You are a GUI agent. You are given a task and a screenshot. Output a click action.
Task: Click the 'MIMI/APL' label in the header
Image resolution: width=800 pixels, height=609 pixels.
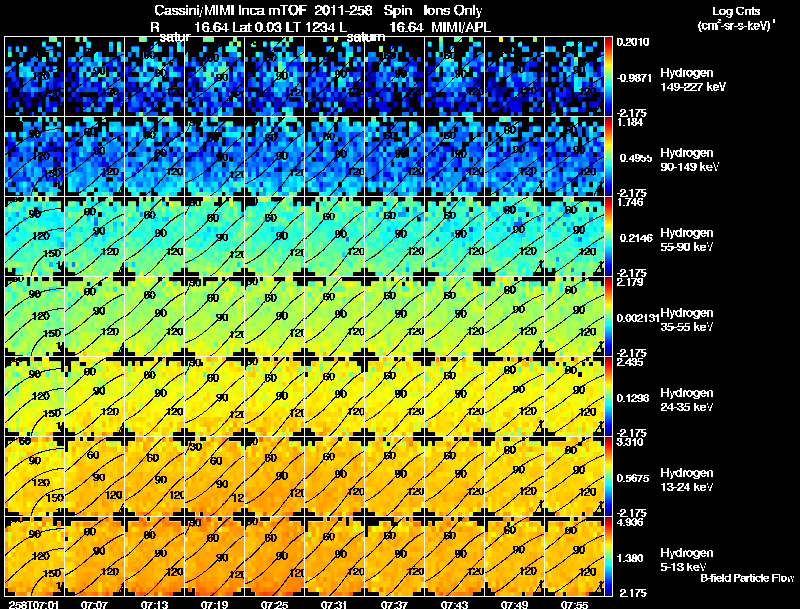[x=461, y=27]
